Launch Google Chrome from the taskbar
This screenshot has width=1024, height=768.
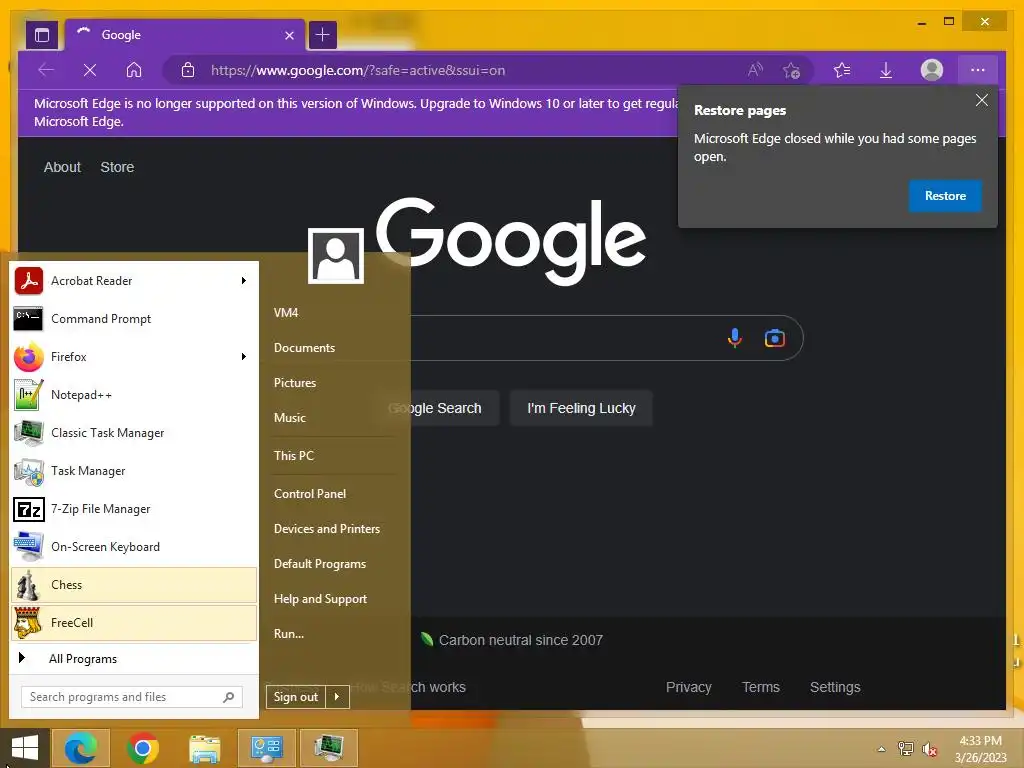coord(143,748)
